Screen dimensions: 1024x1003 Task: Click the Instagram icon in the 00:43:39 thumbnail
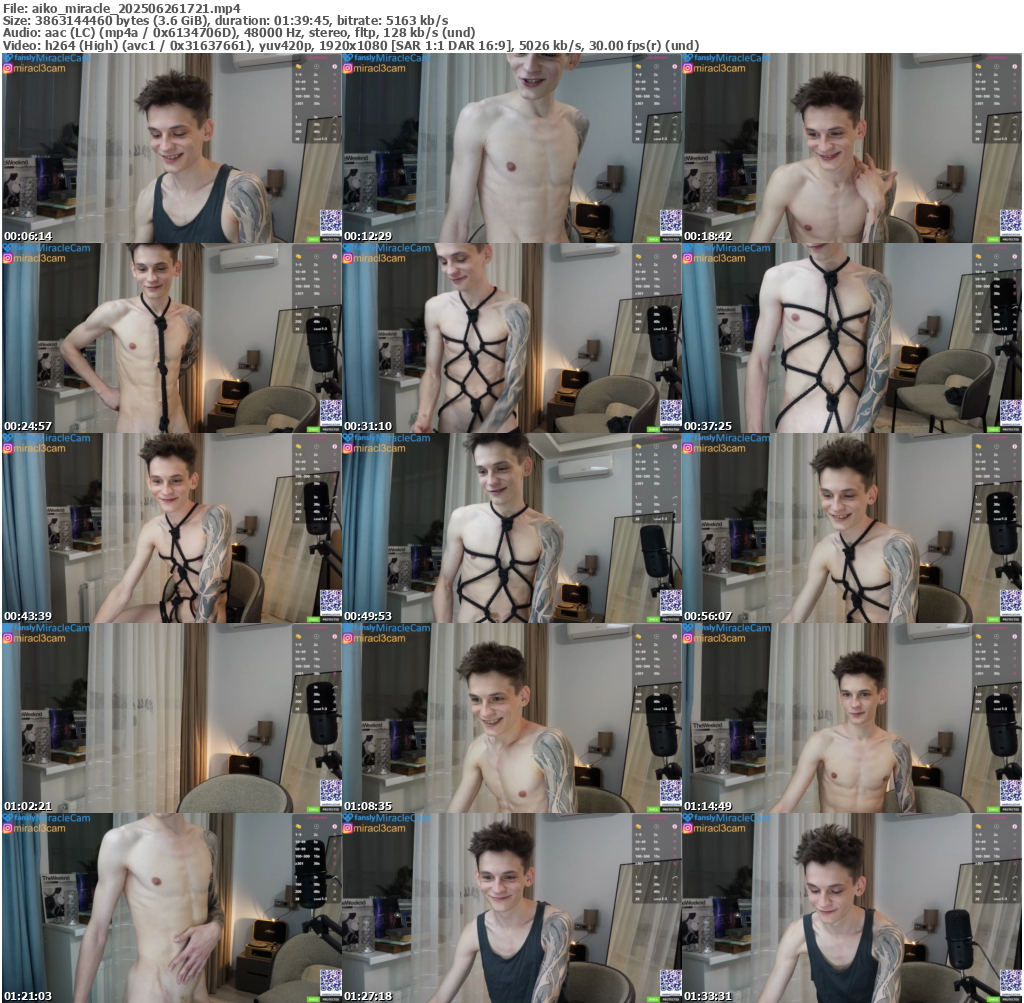(7, 448)
